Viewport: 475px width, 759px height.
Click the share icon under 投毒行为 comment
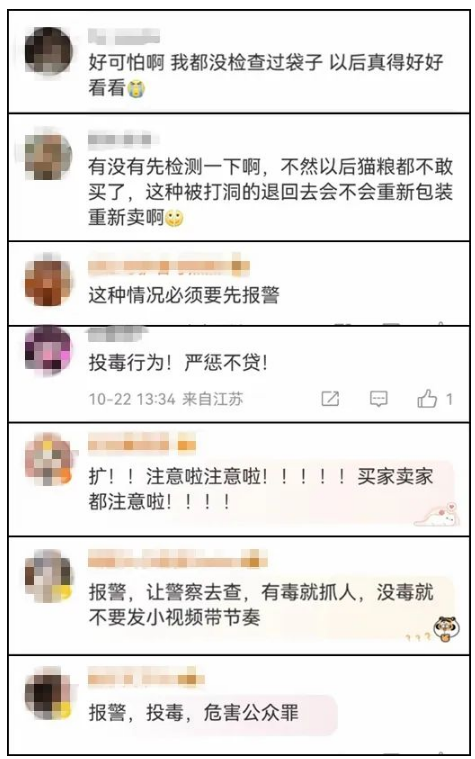click(330, 399)
